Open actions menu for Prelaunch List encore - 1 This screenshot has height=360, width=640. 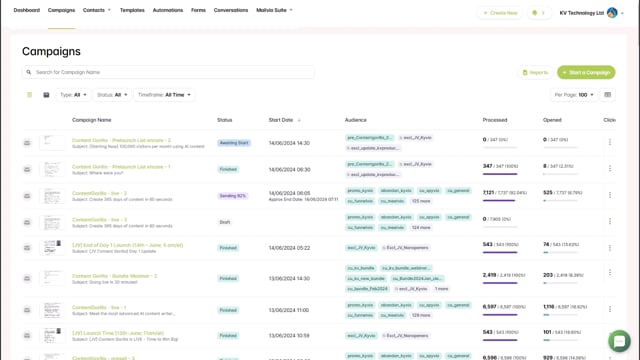[610, 168]
